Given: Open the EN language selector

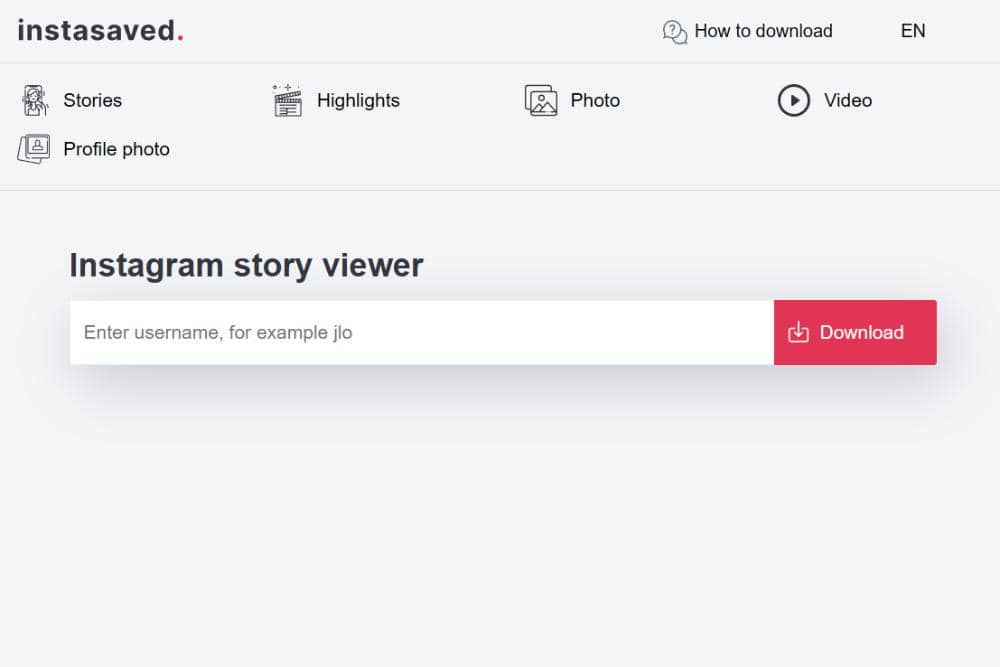Looking at the screenshot, I should pyautogui.click(x=912, y=31).
